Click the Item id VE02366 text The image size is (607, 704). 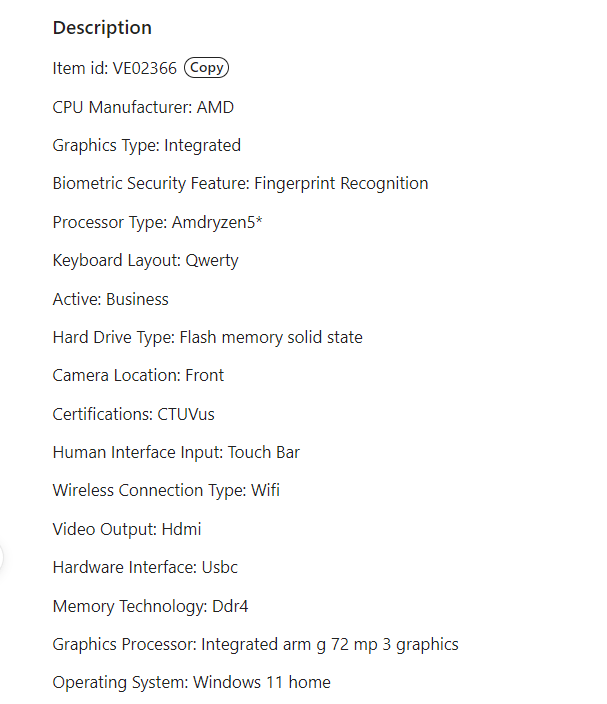(x=114, y=68)
